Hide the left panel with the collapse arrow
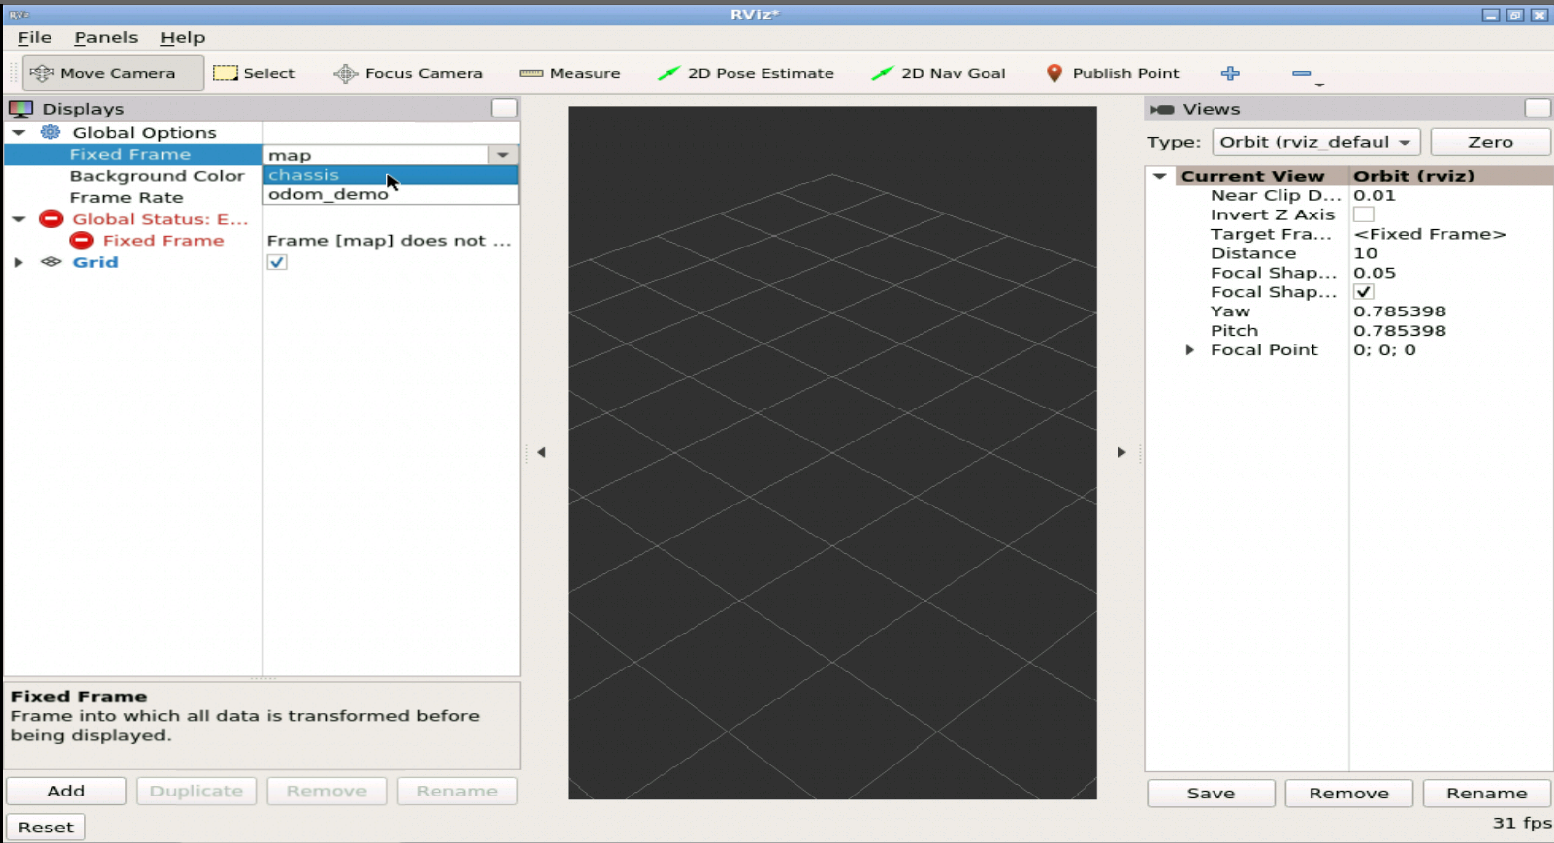This screenshot has height=843, width=1554. tap(541, 452)
